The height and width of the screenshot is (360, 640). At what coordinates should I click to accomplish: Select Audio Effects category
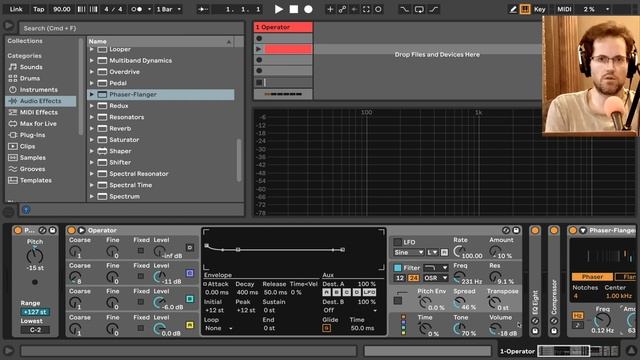pyautogui.click(x=40, y=101)
